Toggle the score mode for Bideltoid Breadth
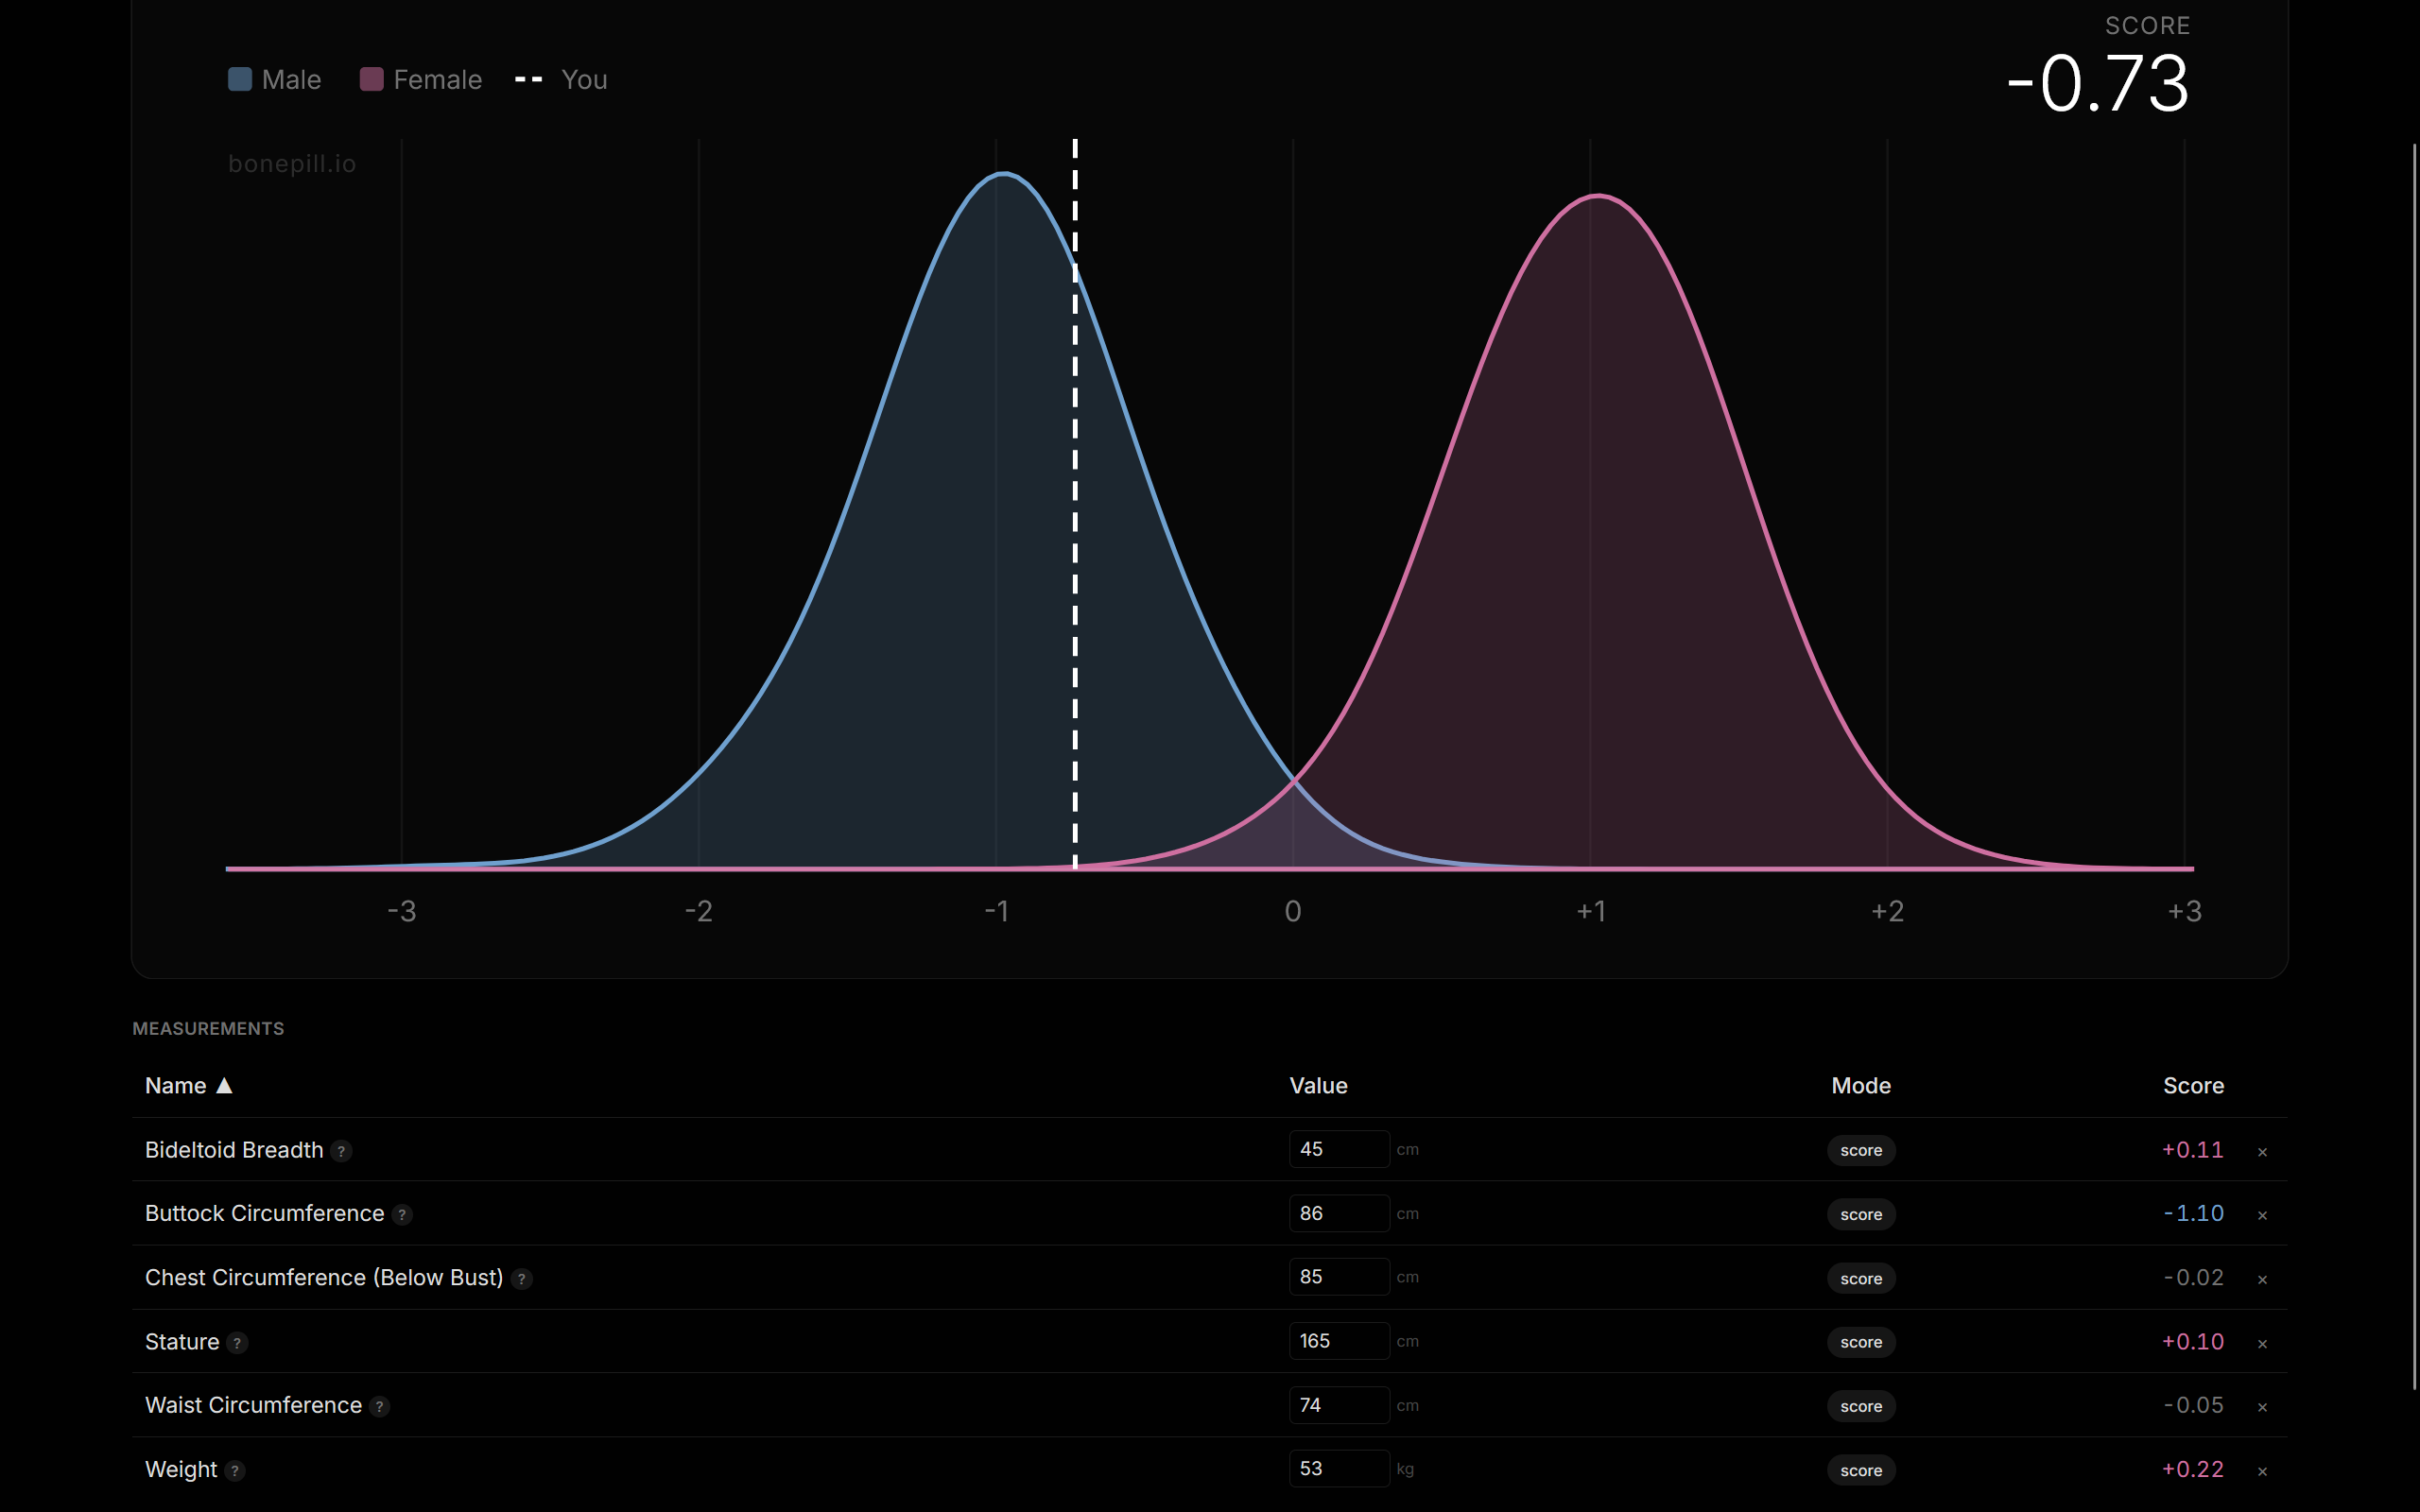This screenshot has width=2420, height=1512. click(1860, 1151)
